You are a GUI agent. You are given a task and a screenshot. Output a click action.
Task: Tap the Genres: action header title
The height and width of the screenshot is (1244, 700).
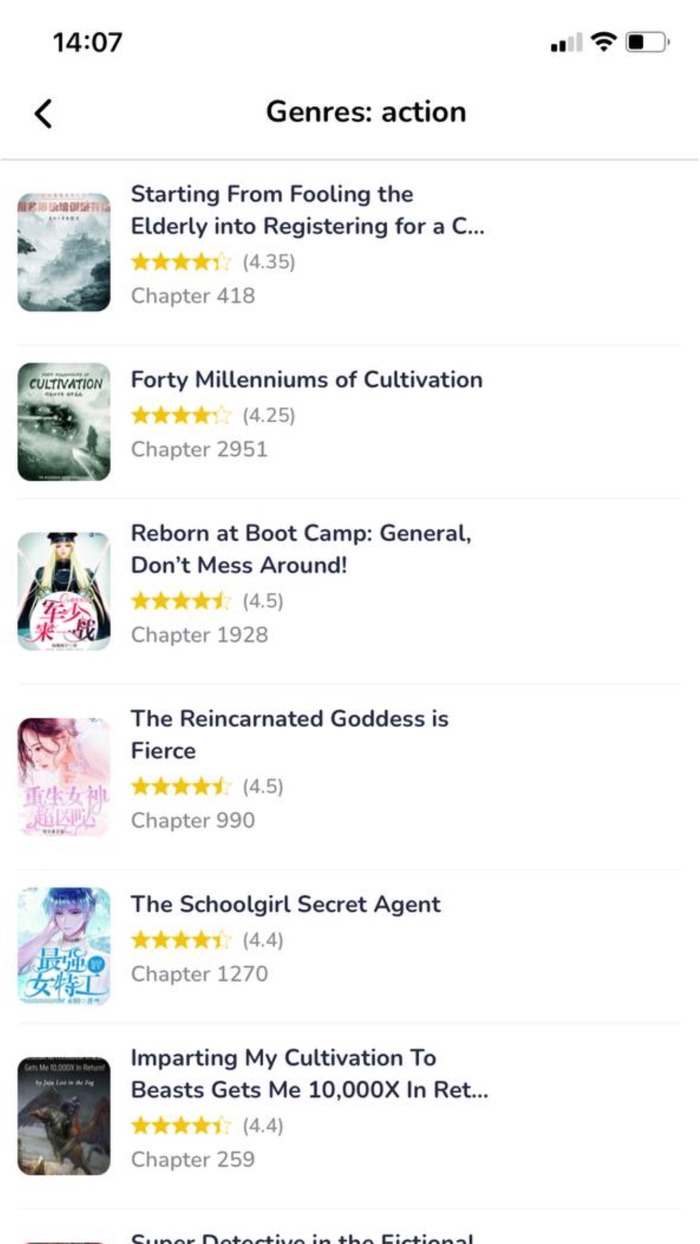[366, 112]
